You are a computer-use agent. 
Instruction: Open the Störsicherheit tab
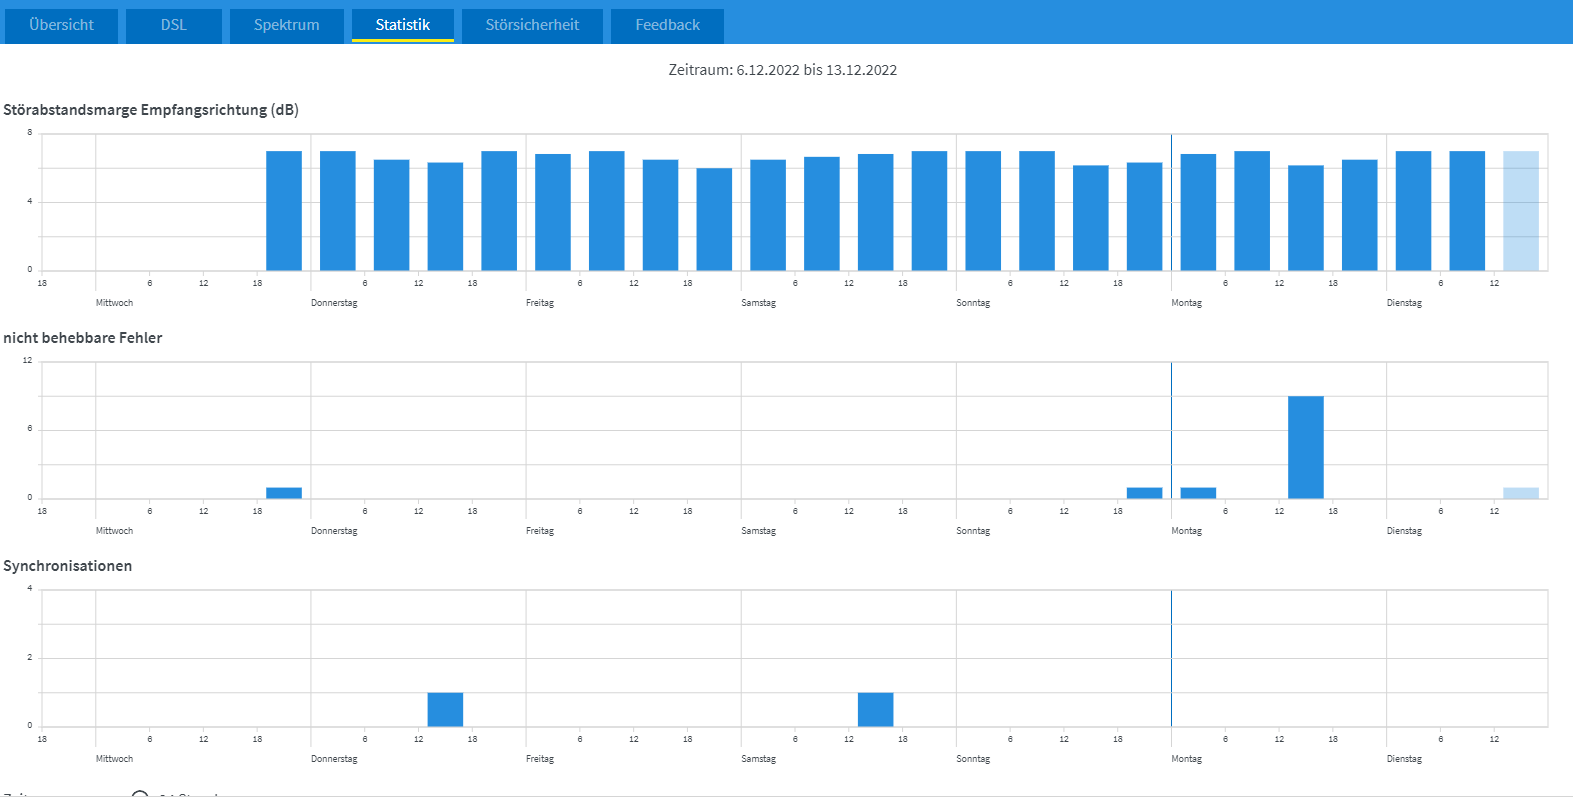click(x=532, y=25)
